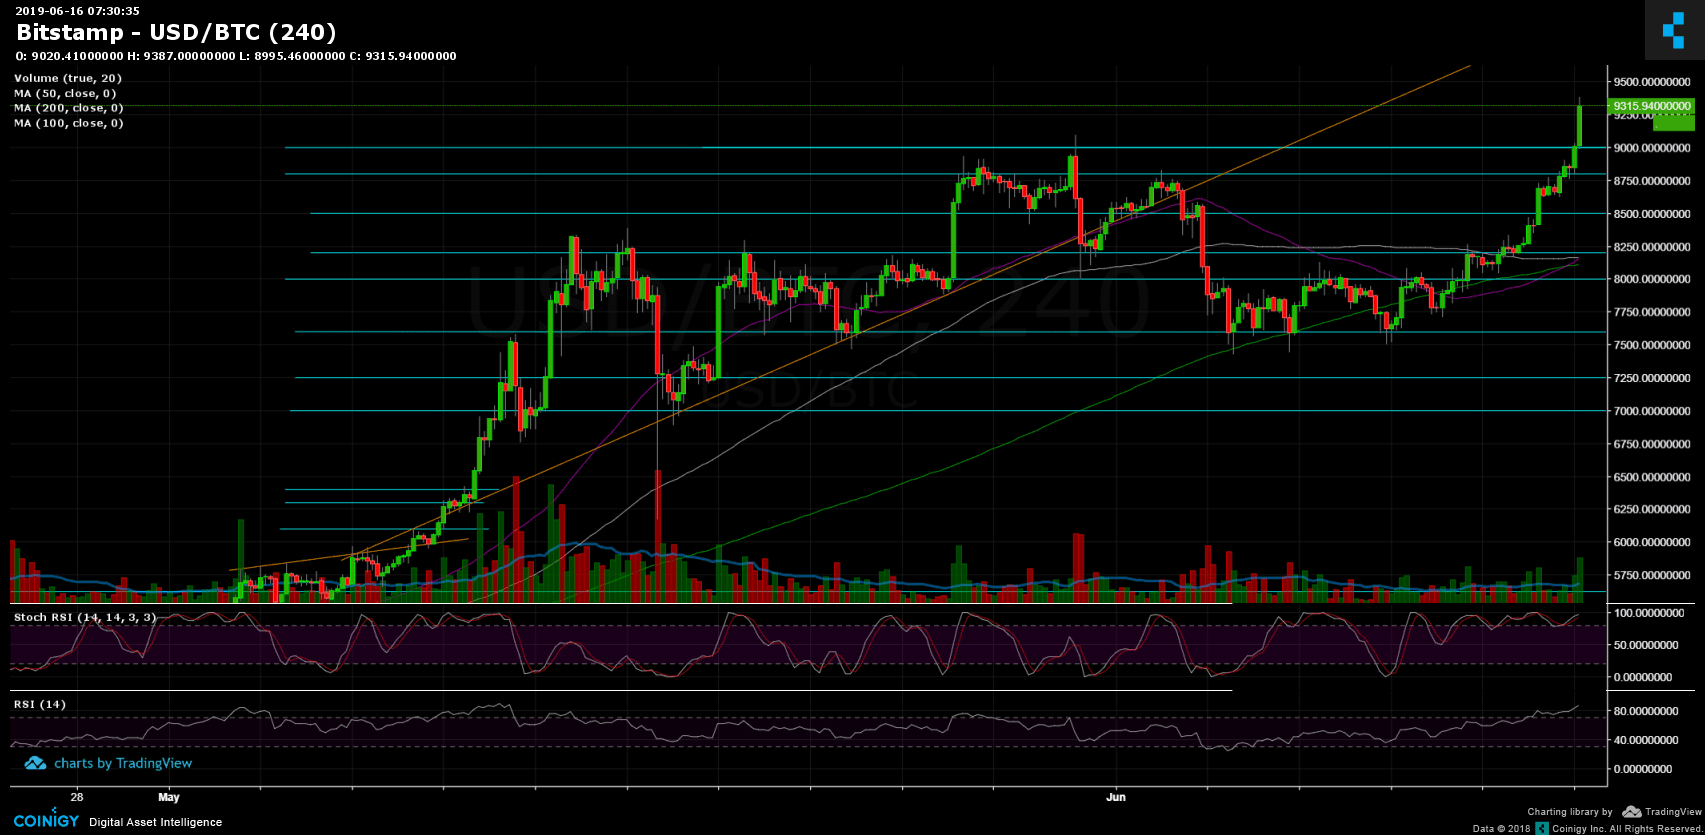The width and height of the screenshot is (1705, 835).
Task: Click the Stoch RSI (14, 14, 3, 3) label
Action: (85, 617)
